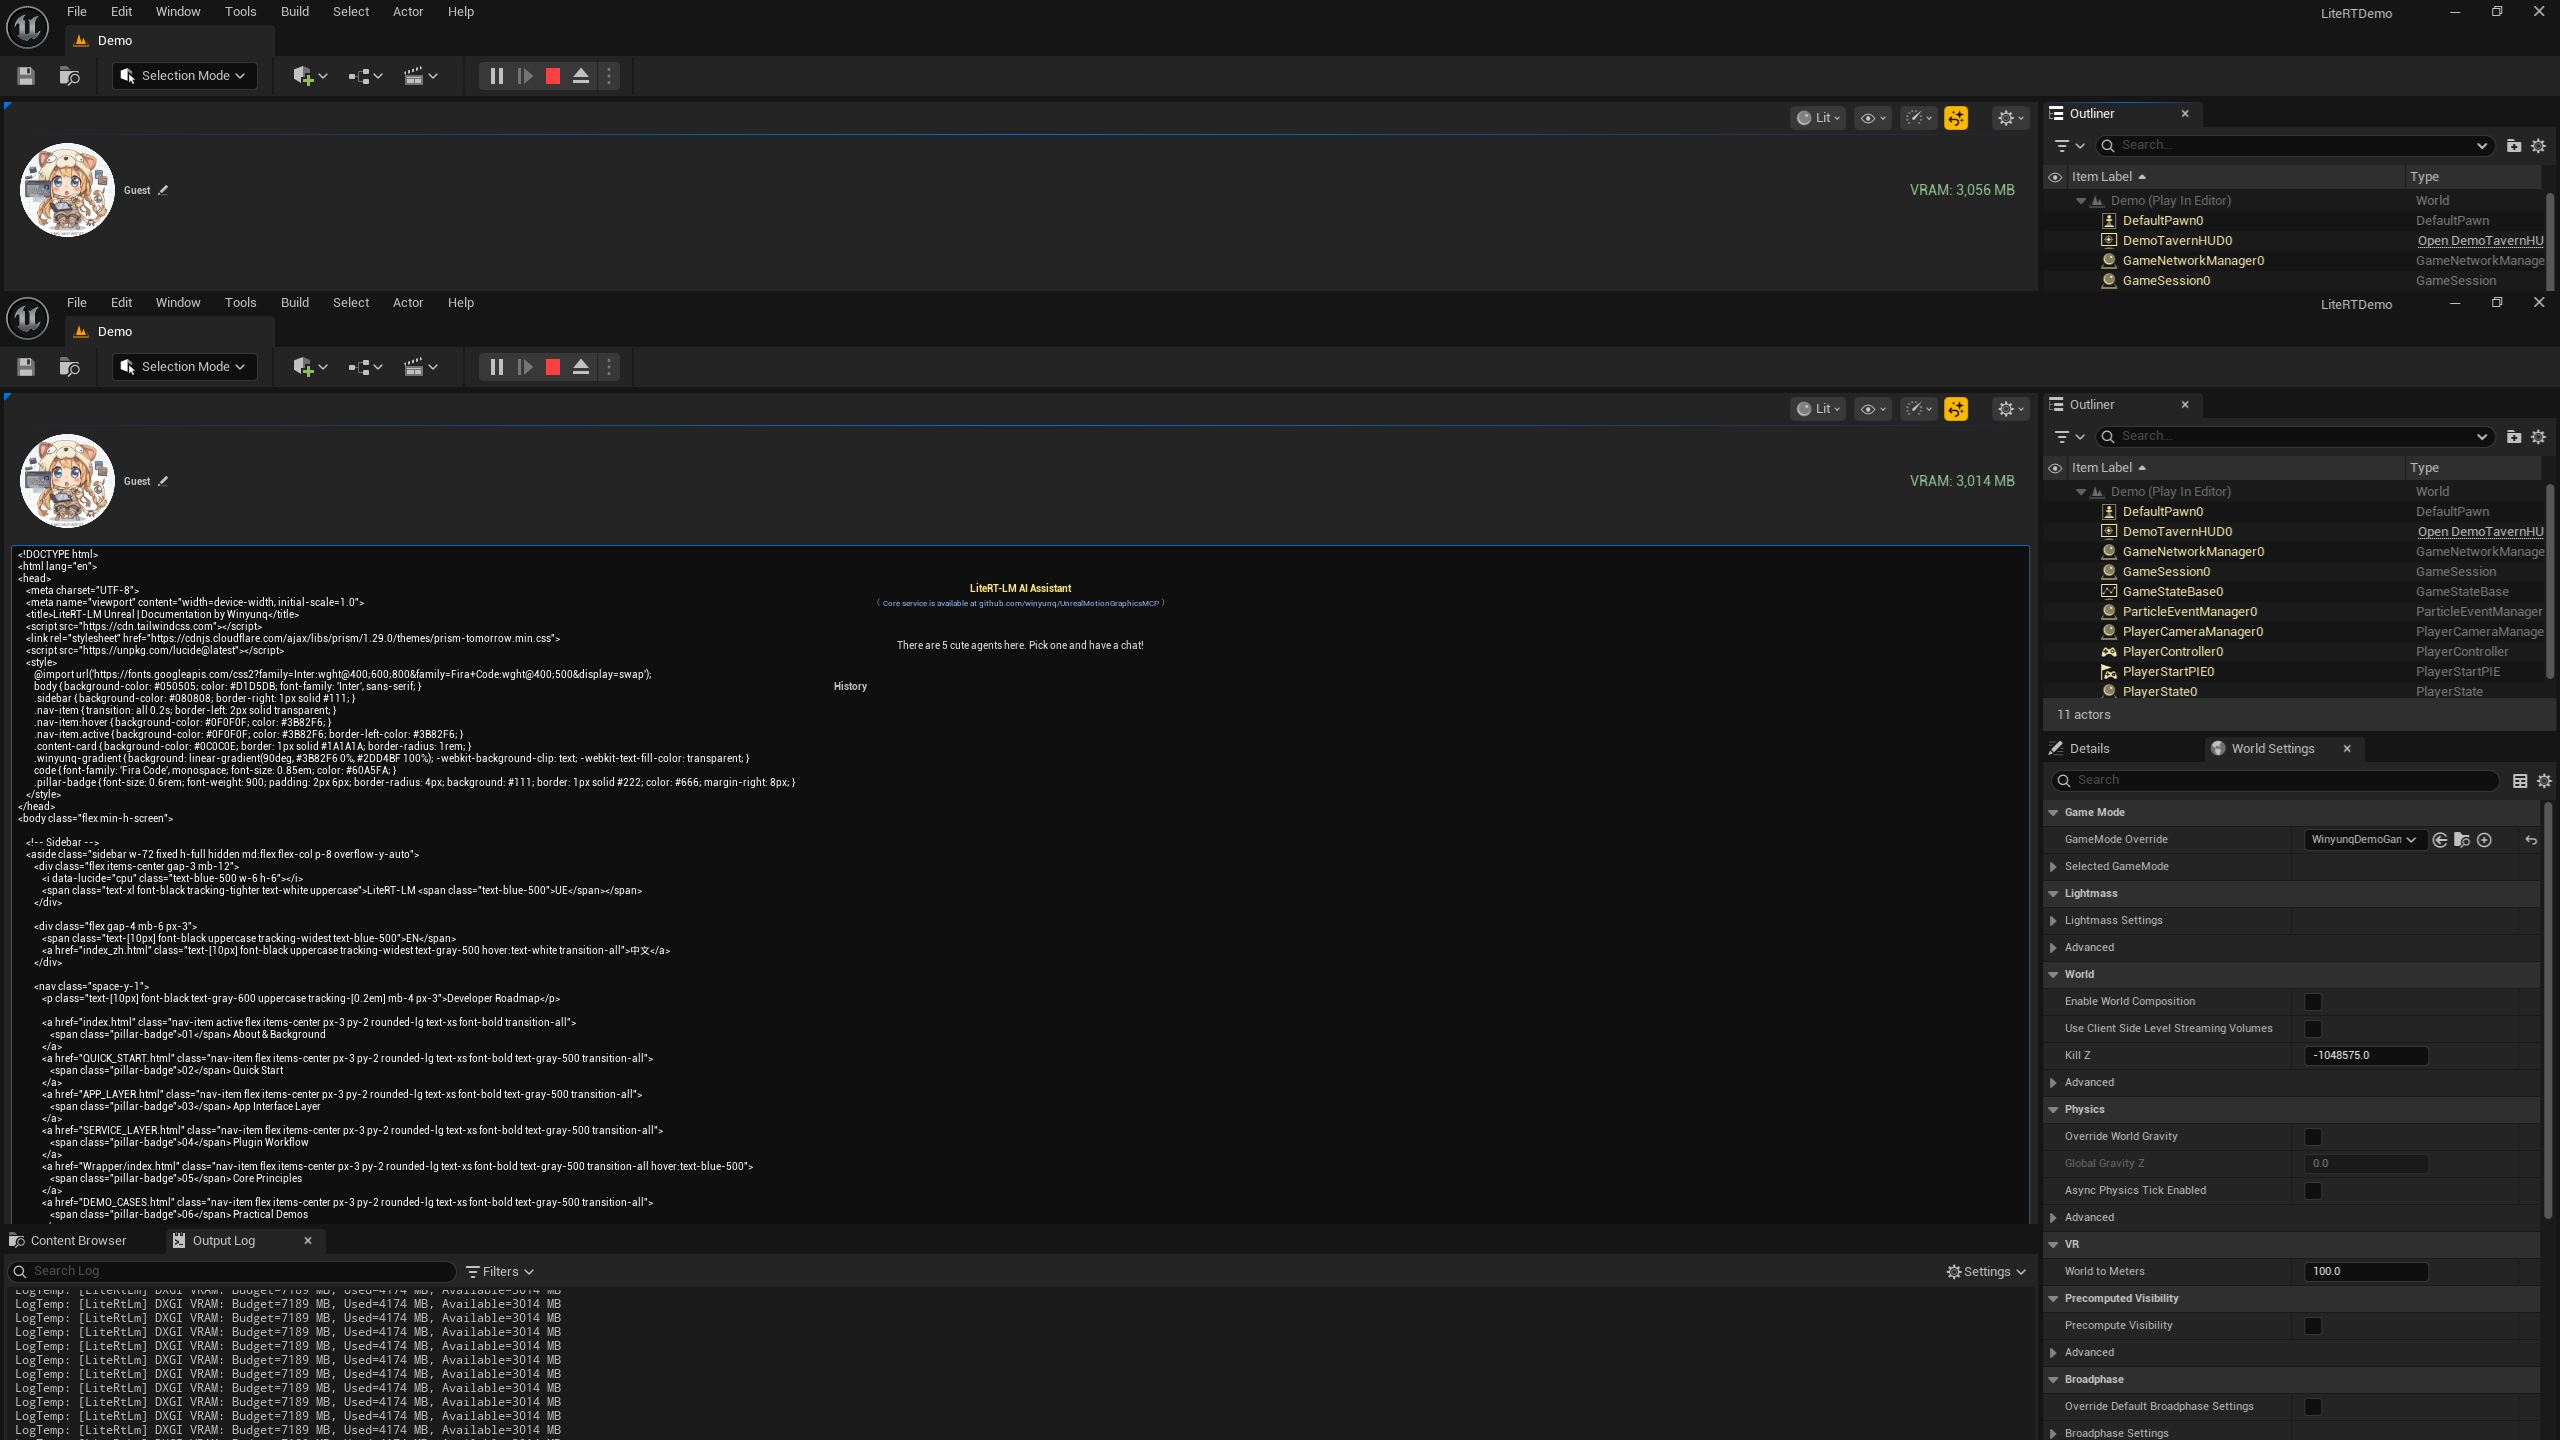Click the pencil edit icon beside Guest in the upper viewport
The height and width of the screenshot is (1440, 2560).
(163, 190)
